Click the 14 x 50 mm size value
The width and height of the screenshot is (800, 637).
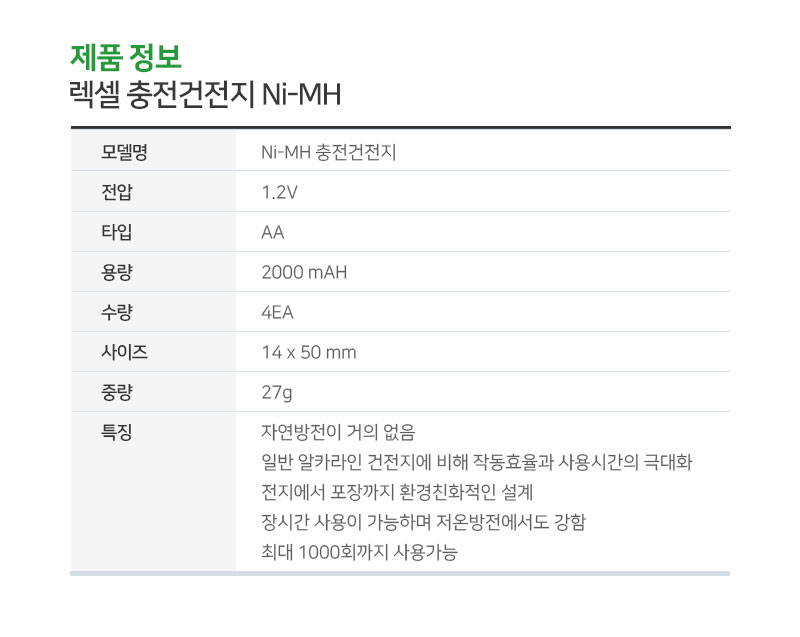click(309, 352)
